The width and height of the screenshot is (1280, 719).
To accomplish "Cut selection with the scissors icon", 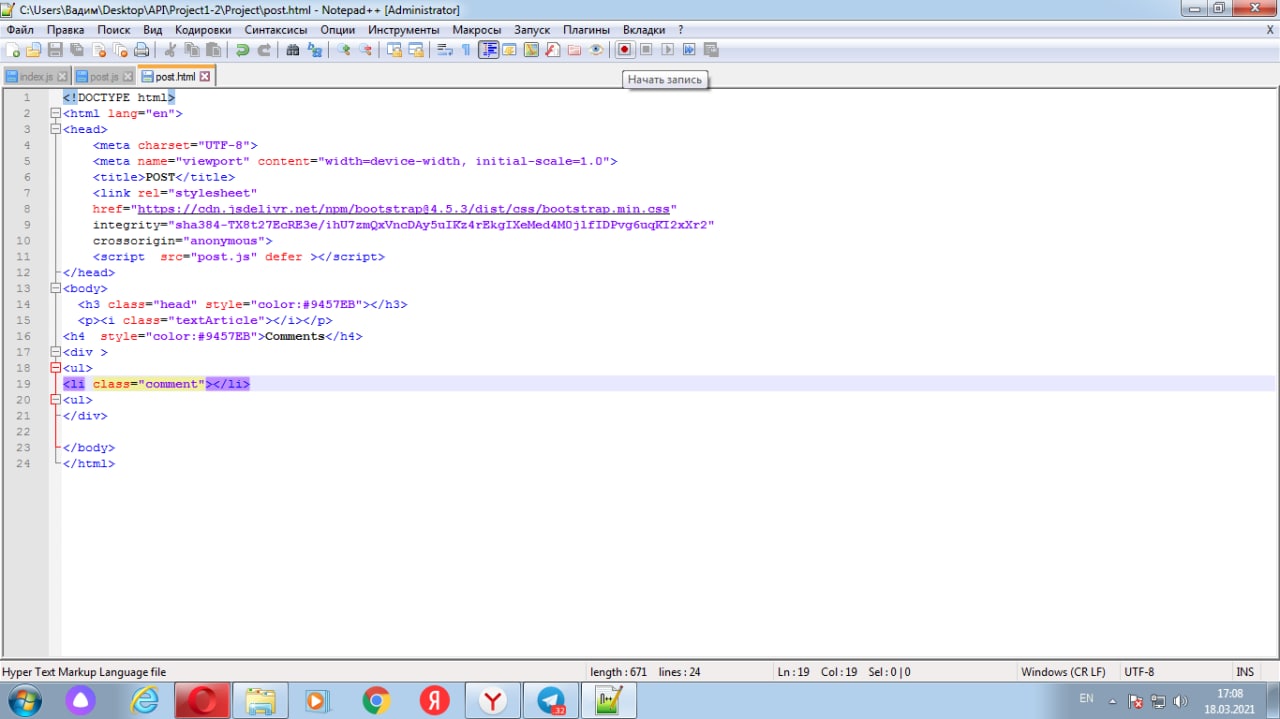I will [x=173, y=50].
